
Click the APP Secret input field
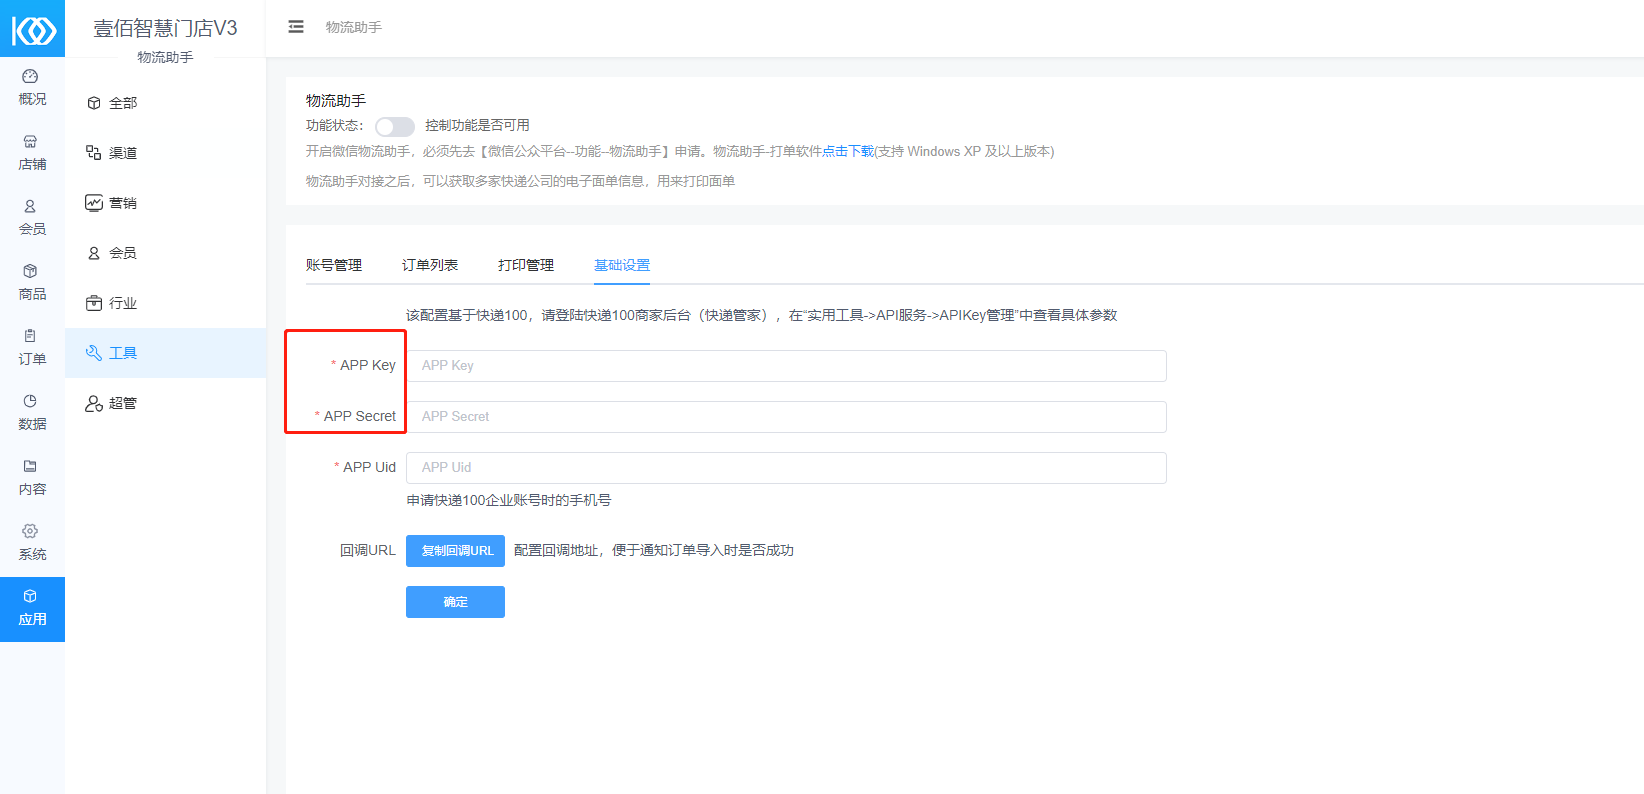[786, 417]
